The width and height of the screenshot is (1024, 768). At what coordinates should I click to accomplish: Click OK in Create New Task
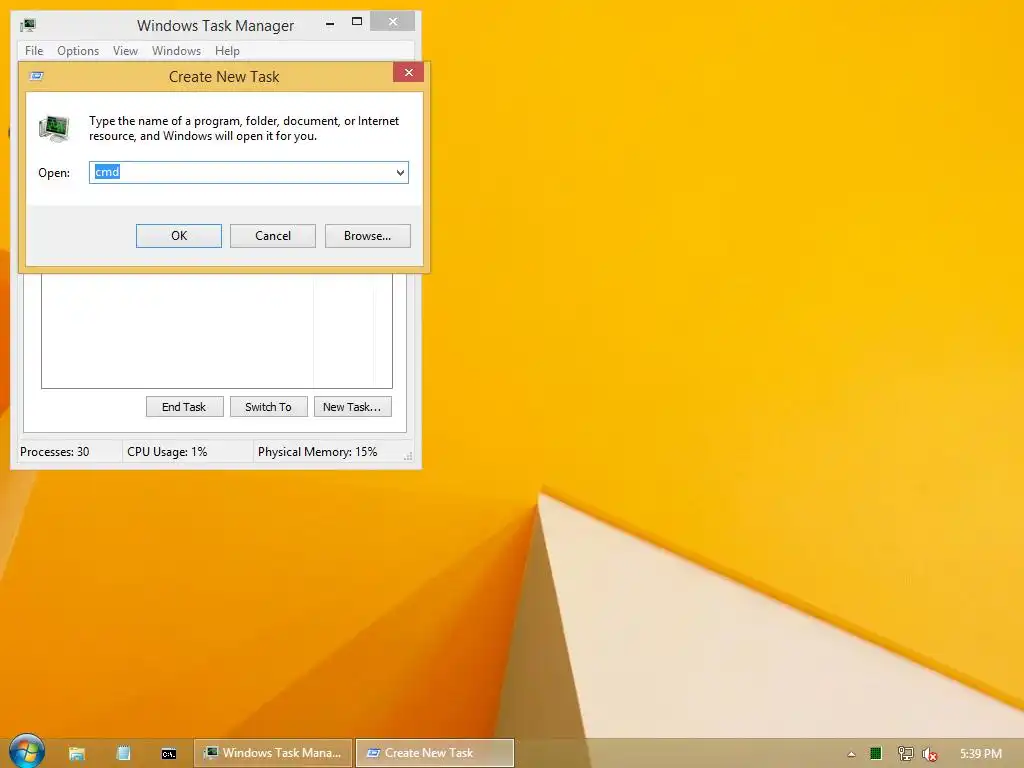(x=179, y=236)
